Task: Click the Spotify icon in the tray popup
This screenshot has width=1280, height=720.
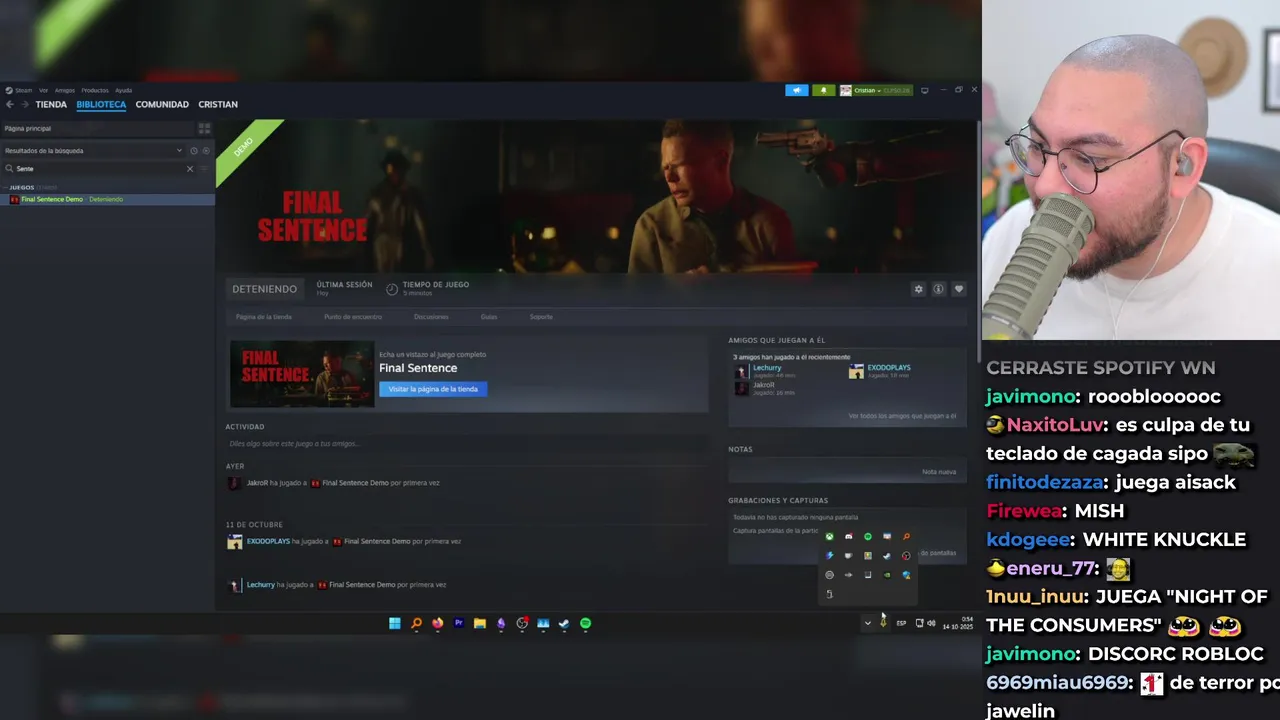Action: pos(868,537)
